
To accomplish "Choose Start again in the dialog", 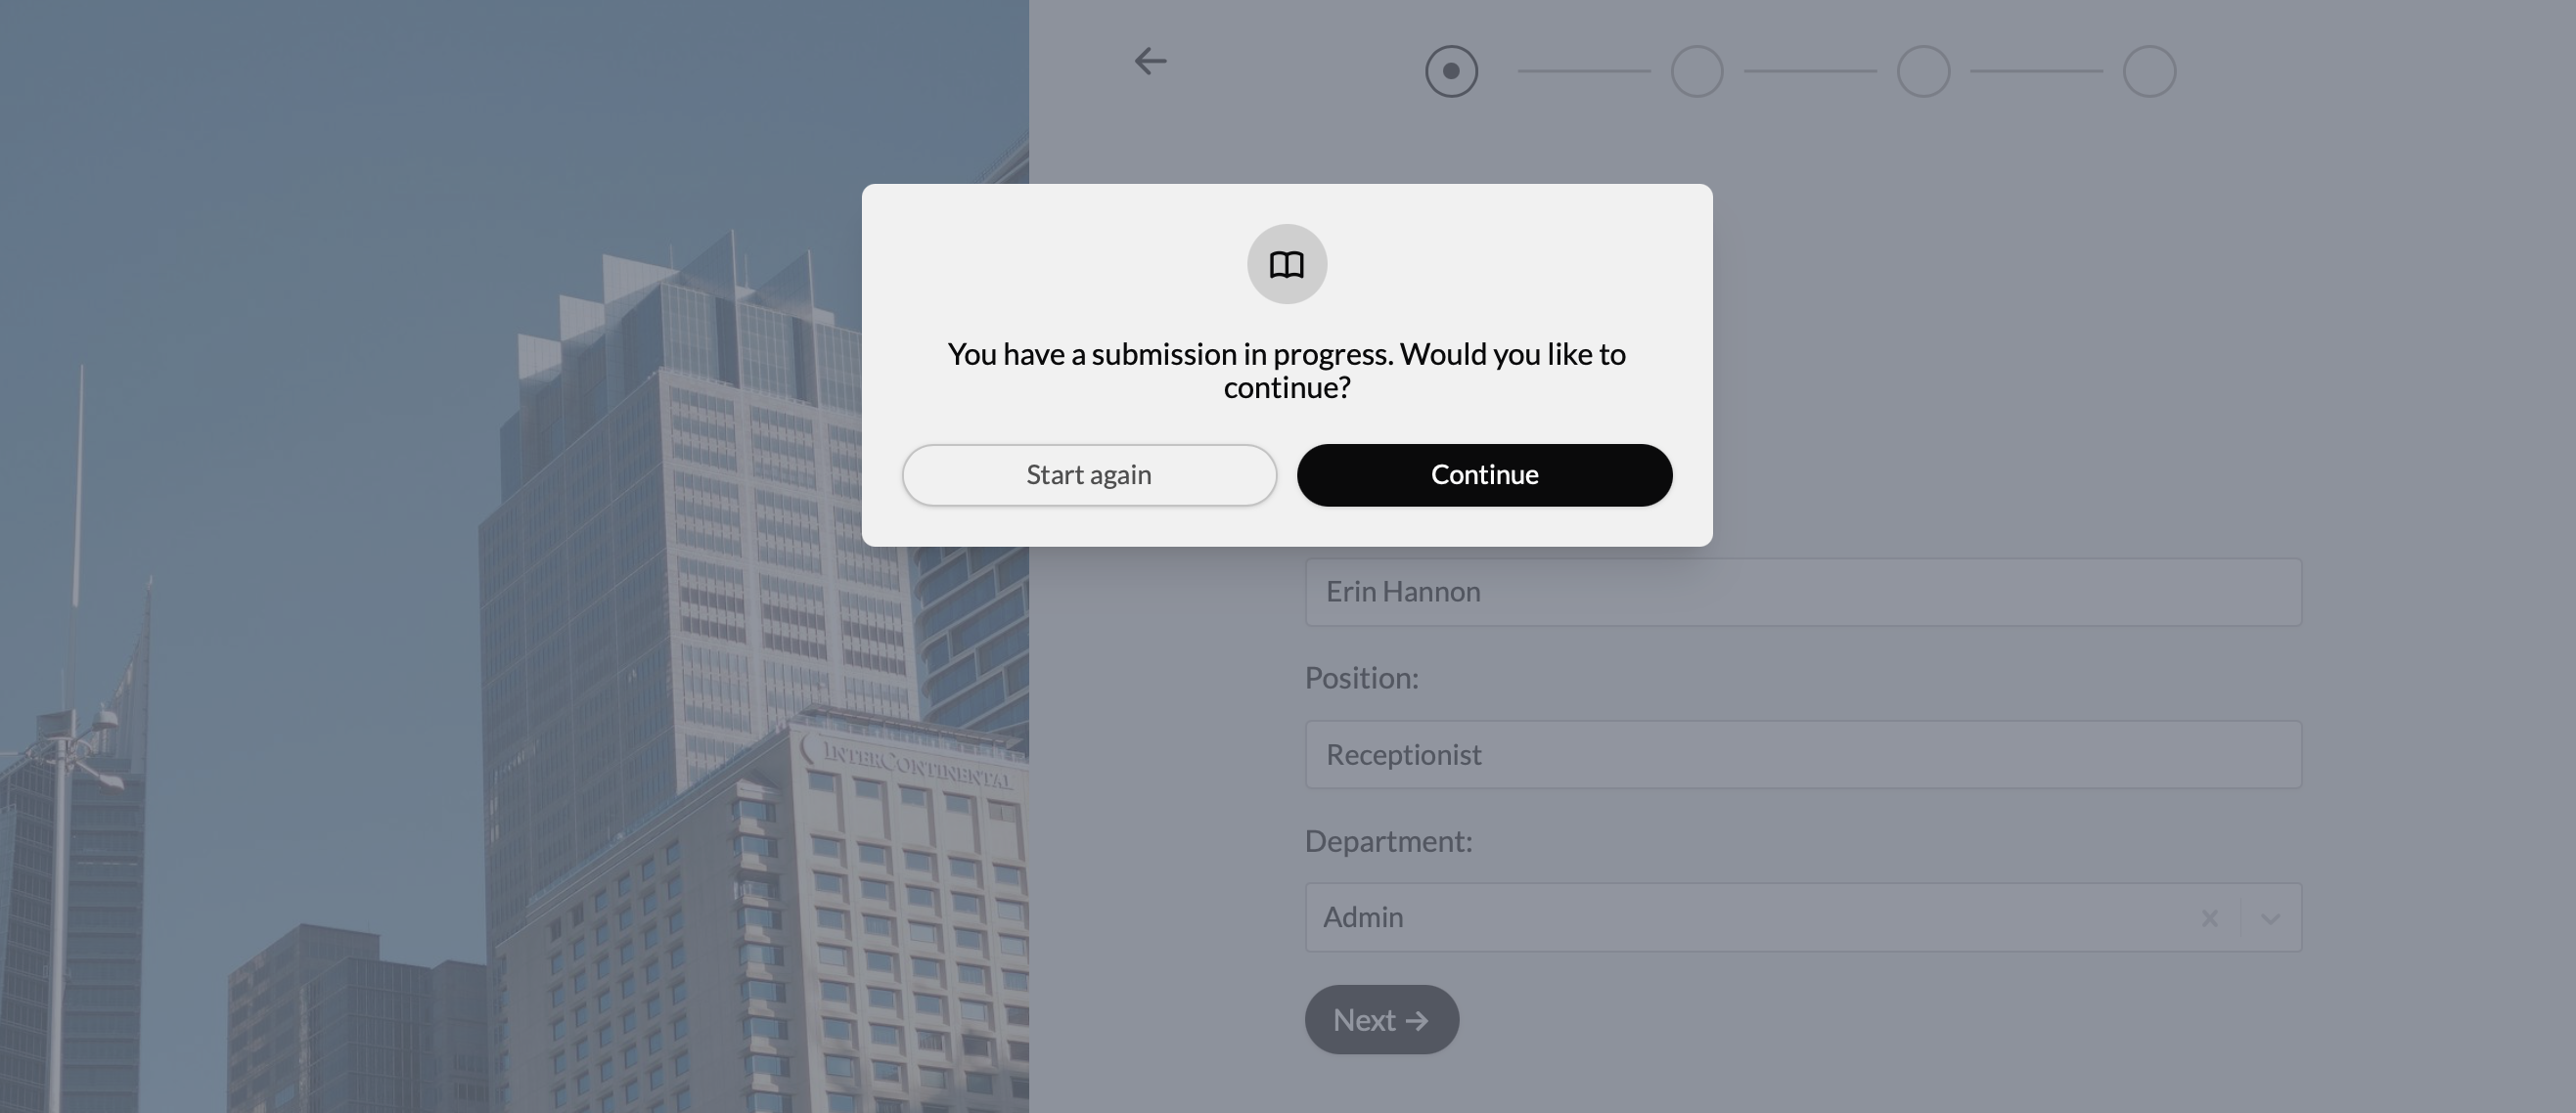I will point(1089,475).
